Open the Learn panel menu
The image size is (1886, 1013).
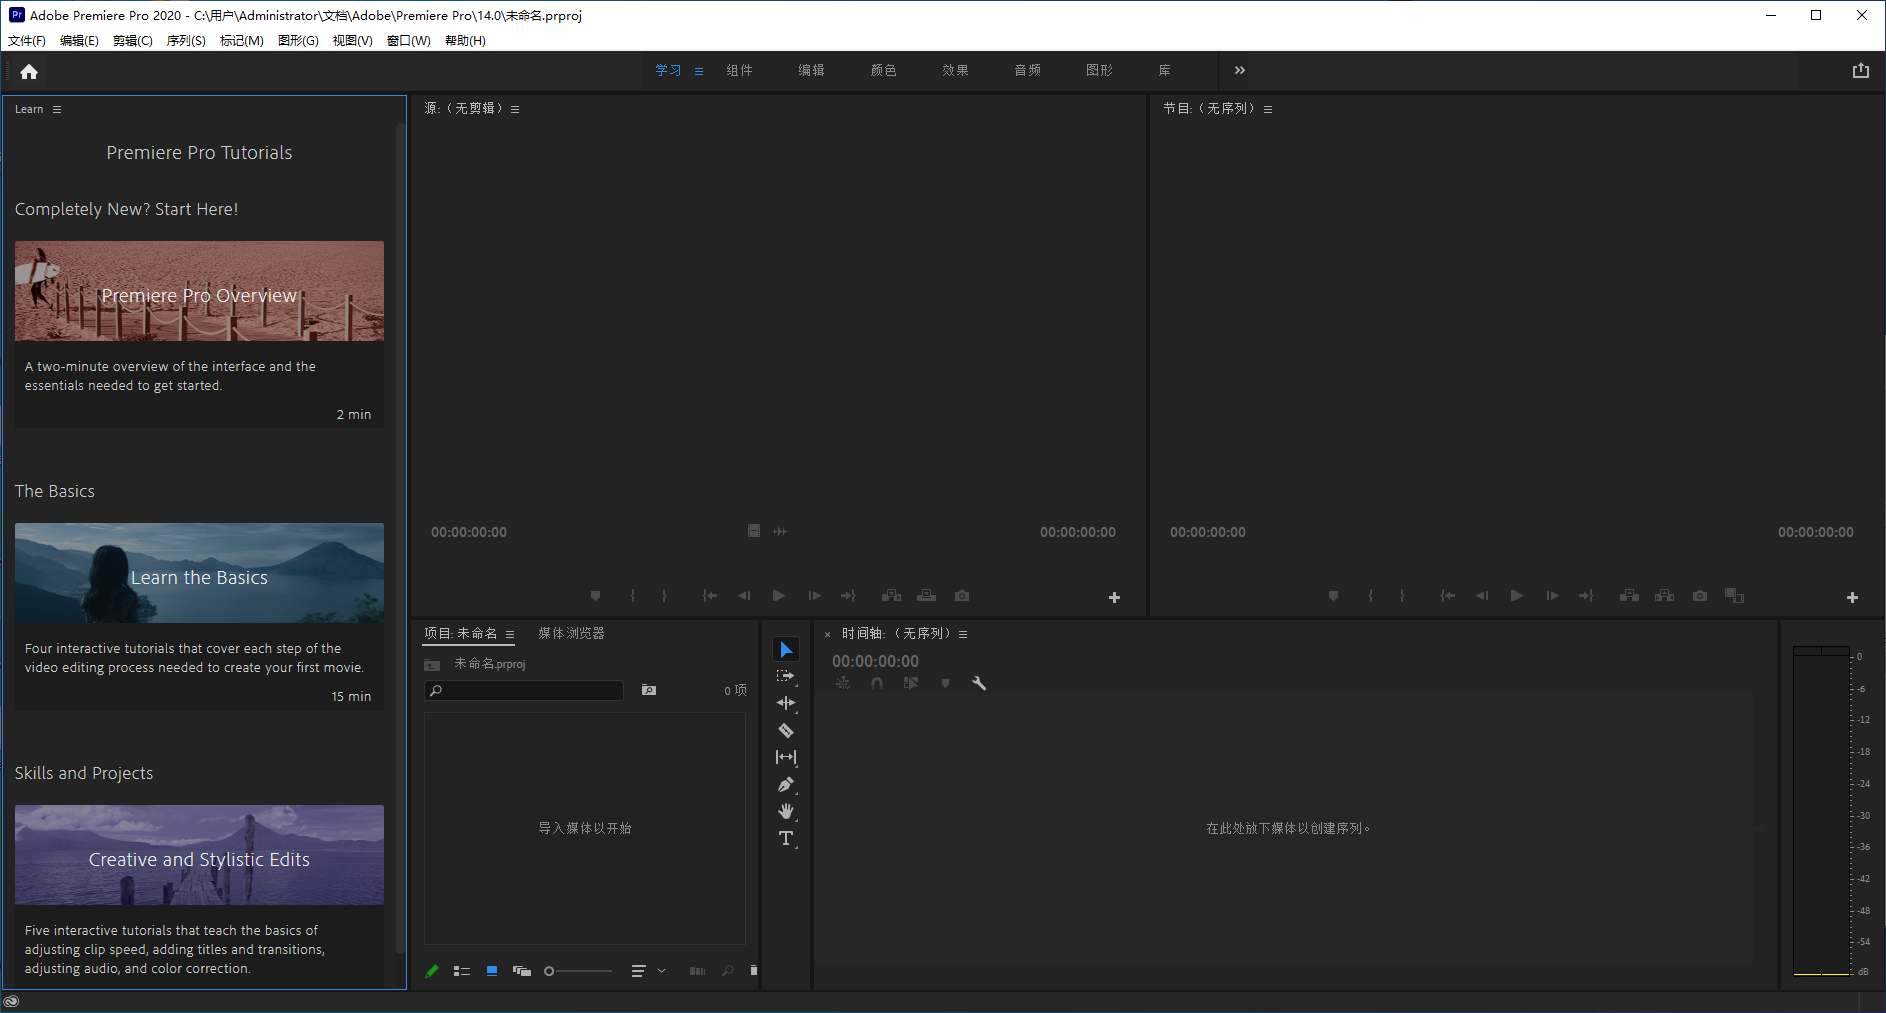pyautogui.click(x=57, y=109)
